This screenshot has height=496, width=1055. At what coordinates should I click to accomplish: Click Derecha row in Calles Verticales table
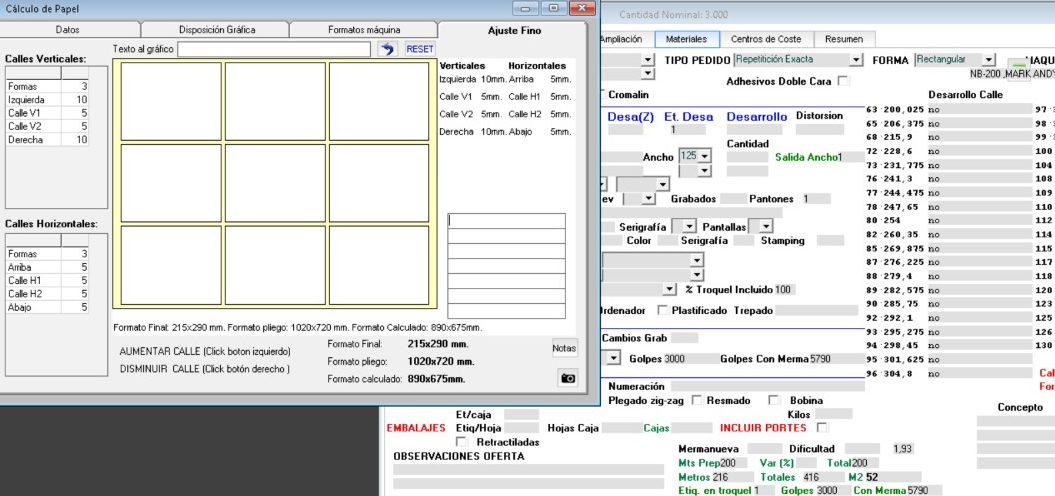tap(47, 140)
